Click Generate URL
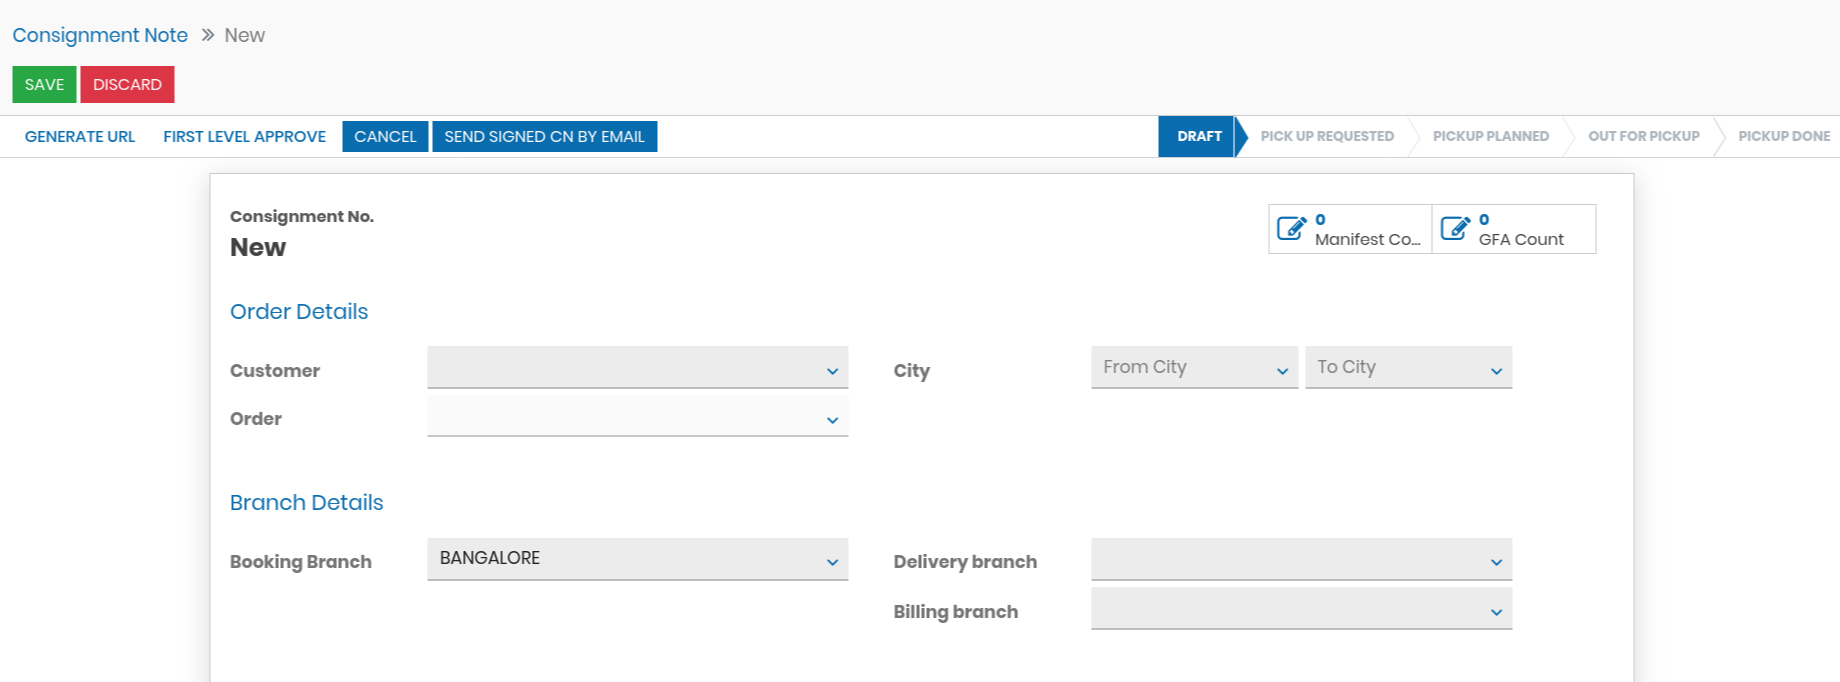1840x682 pixels. (x=80, y=137)
